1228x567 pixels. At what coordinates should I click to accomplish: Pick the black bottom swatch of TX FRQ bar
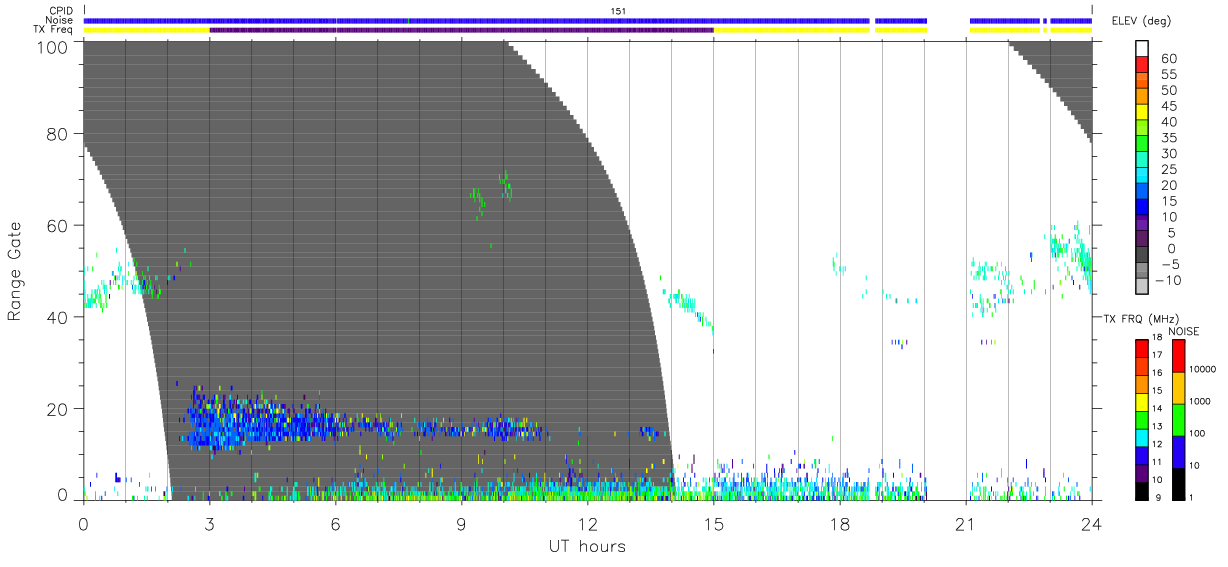(x=1142, y=490)
